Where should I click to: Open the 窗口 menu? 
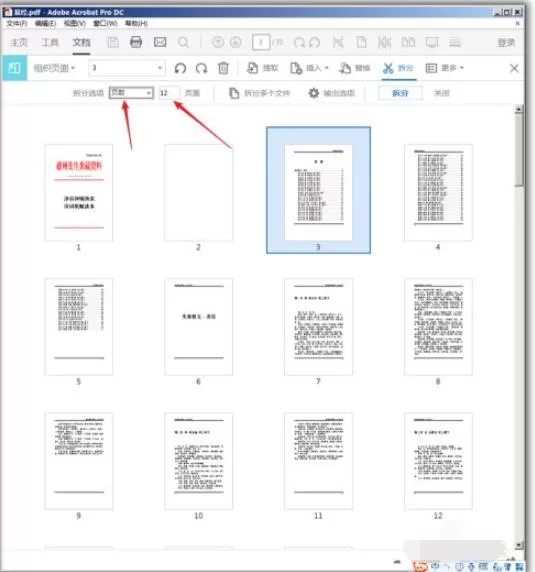pyautogui.click(x=105, y=23)
